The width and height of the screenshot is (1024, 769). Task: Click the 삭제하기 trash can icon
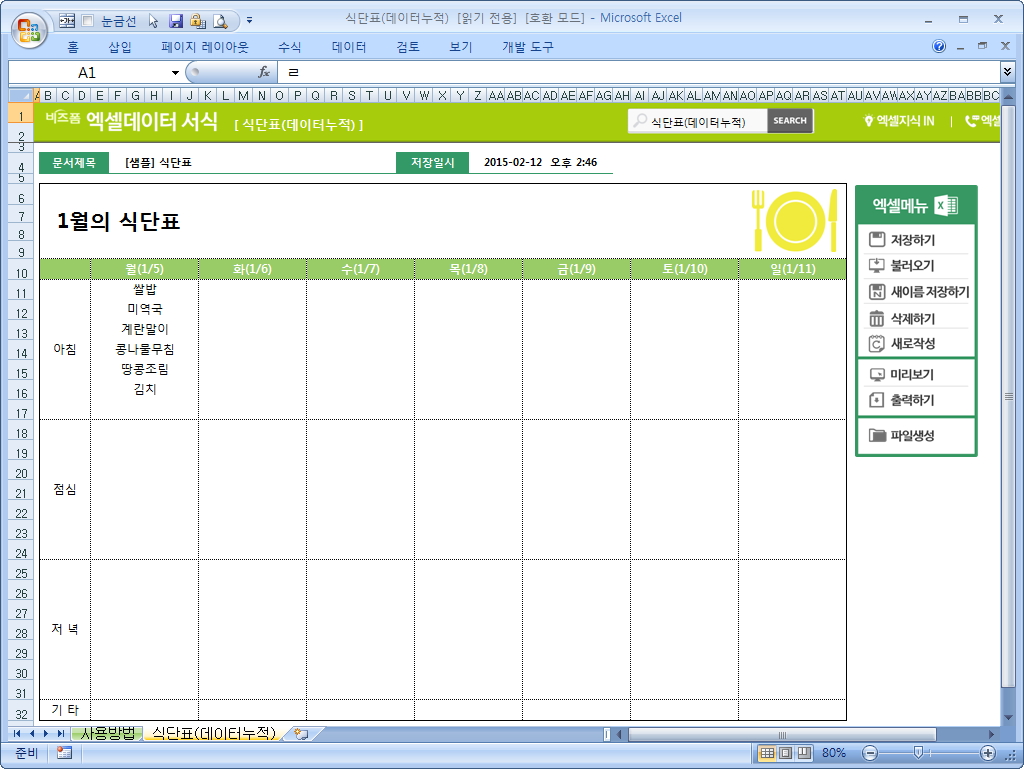tap(877, 318)
